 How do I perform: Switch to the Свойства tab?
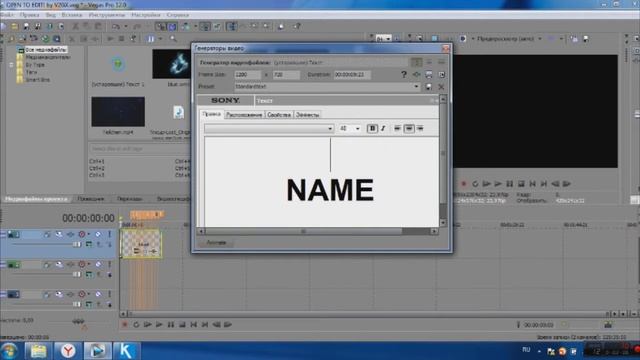coord(279,115)
